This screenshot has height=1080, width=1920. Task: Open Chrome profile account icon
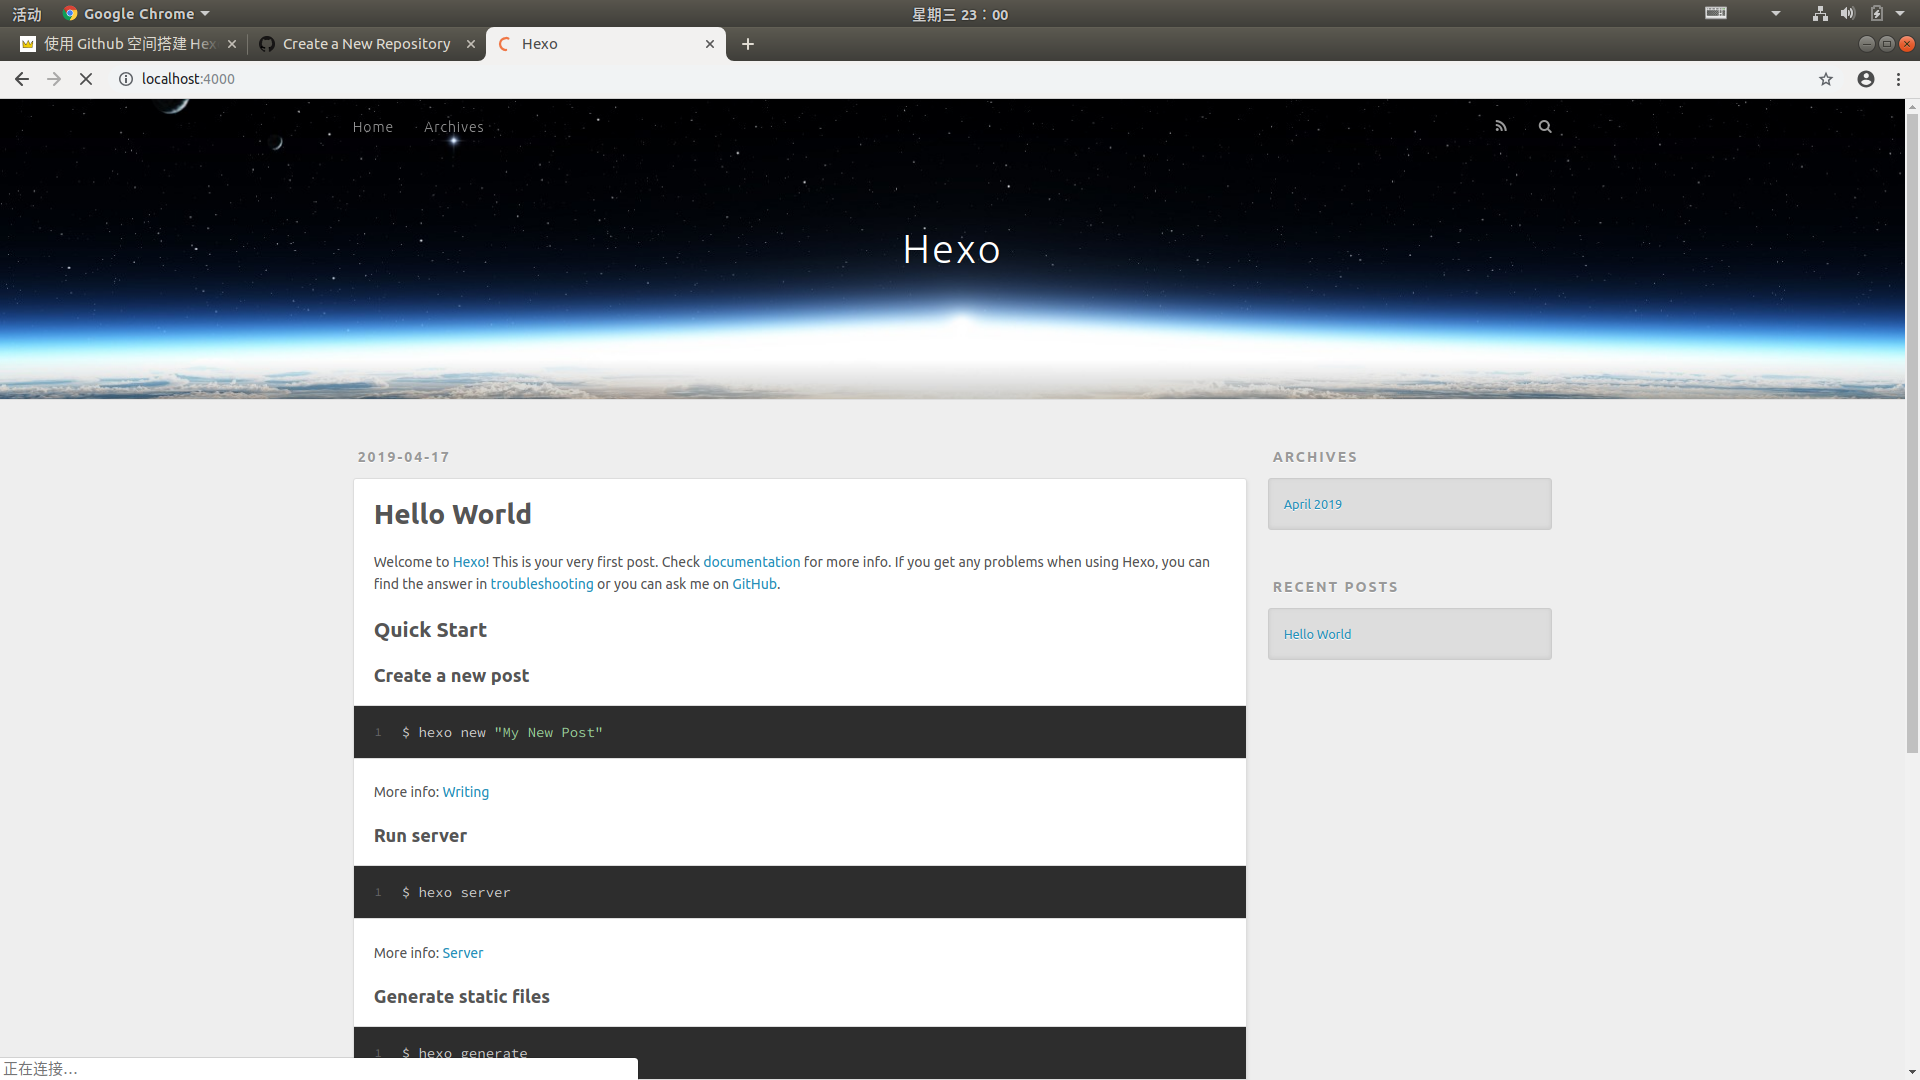tap(1866, 79)
